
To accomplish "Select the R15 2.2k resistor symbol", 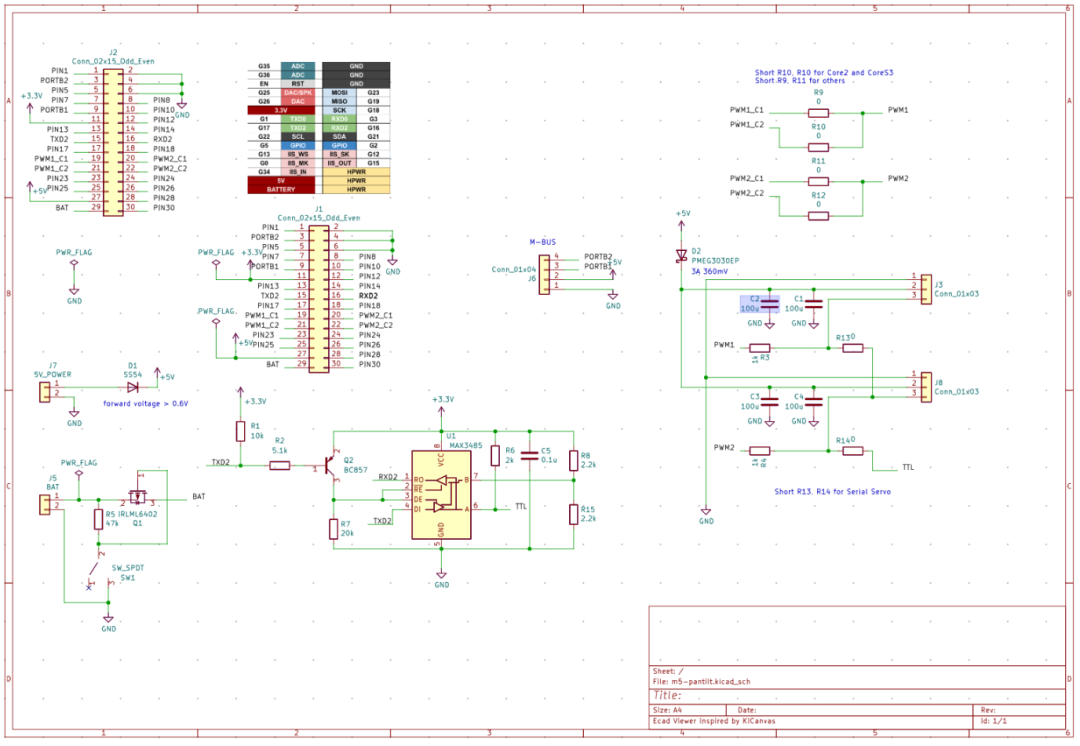I will tap(573, 514).
